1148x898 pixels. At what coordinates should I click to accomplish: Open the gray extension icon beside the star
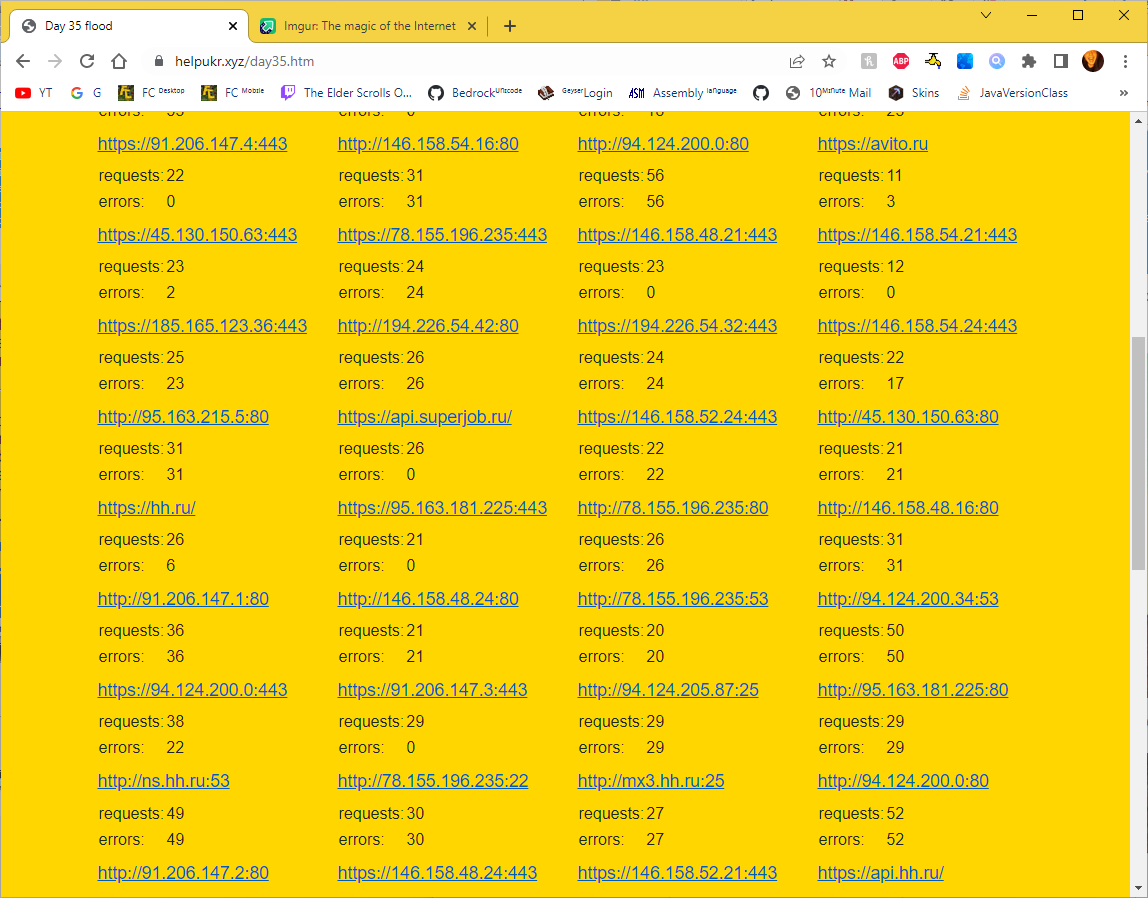pyautogui.click(x=868, y=61)
